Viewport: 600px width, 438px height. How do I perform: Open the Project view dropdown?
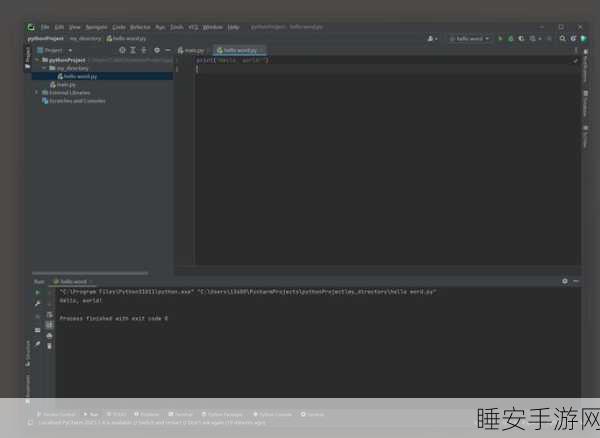click(54, 50)
